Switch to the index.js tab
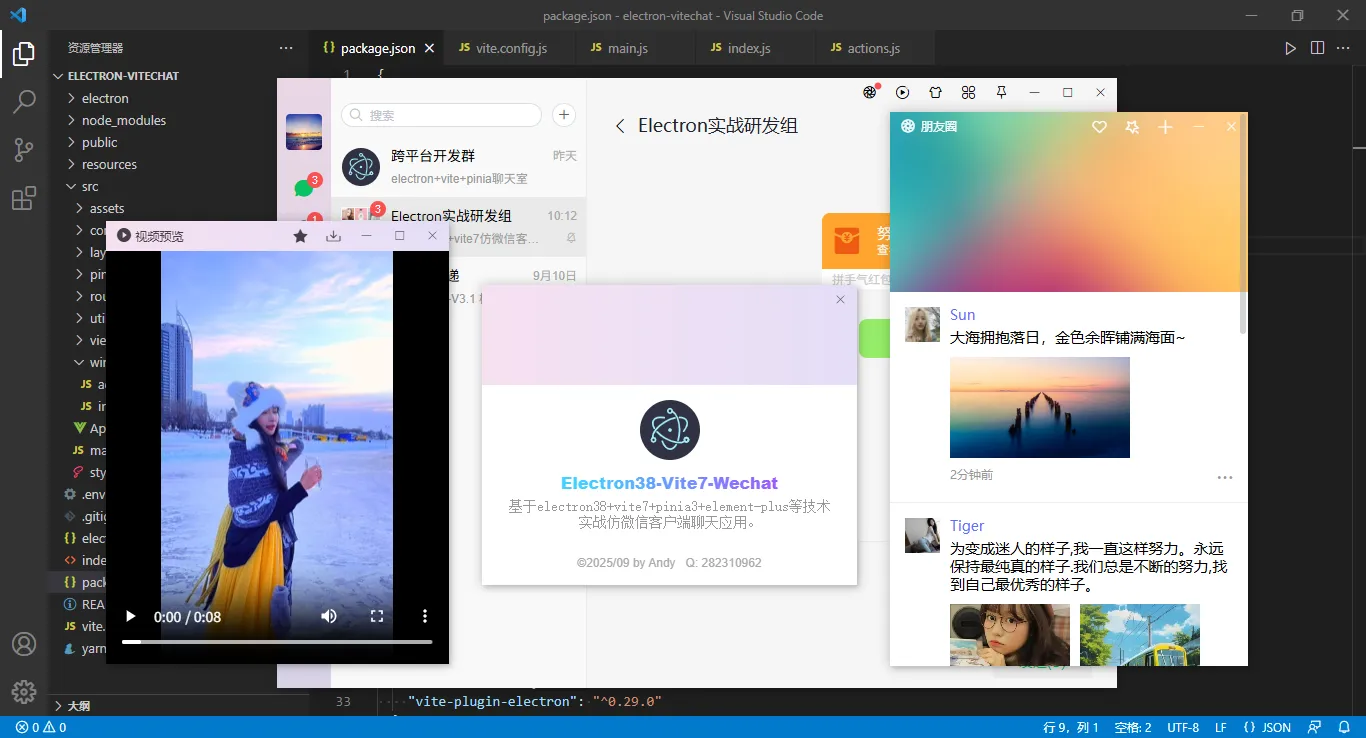 tap(749, 48)
